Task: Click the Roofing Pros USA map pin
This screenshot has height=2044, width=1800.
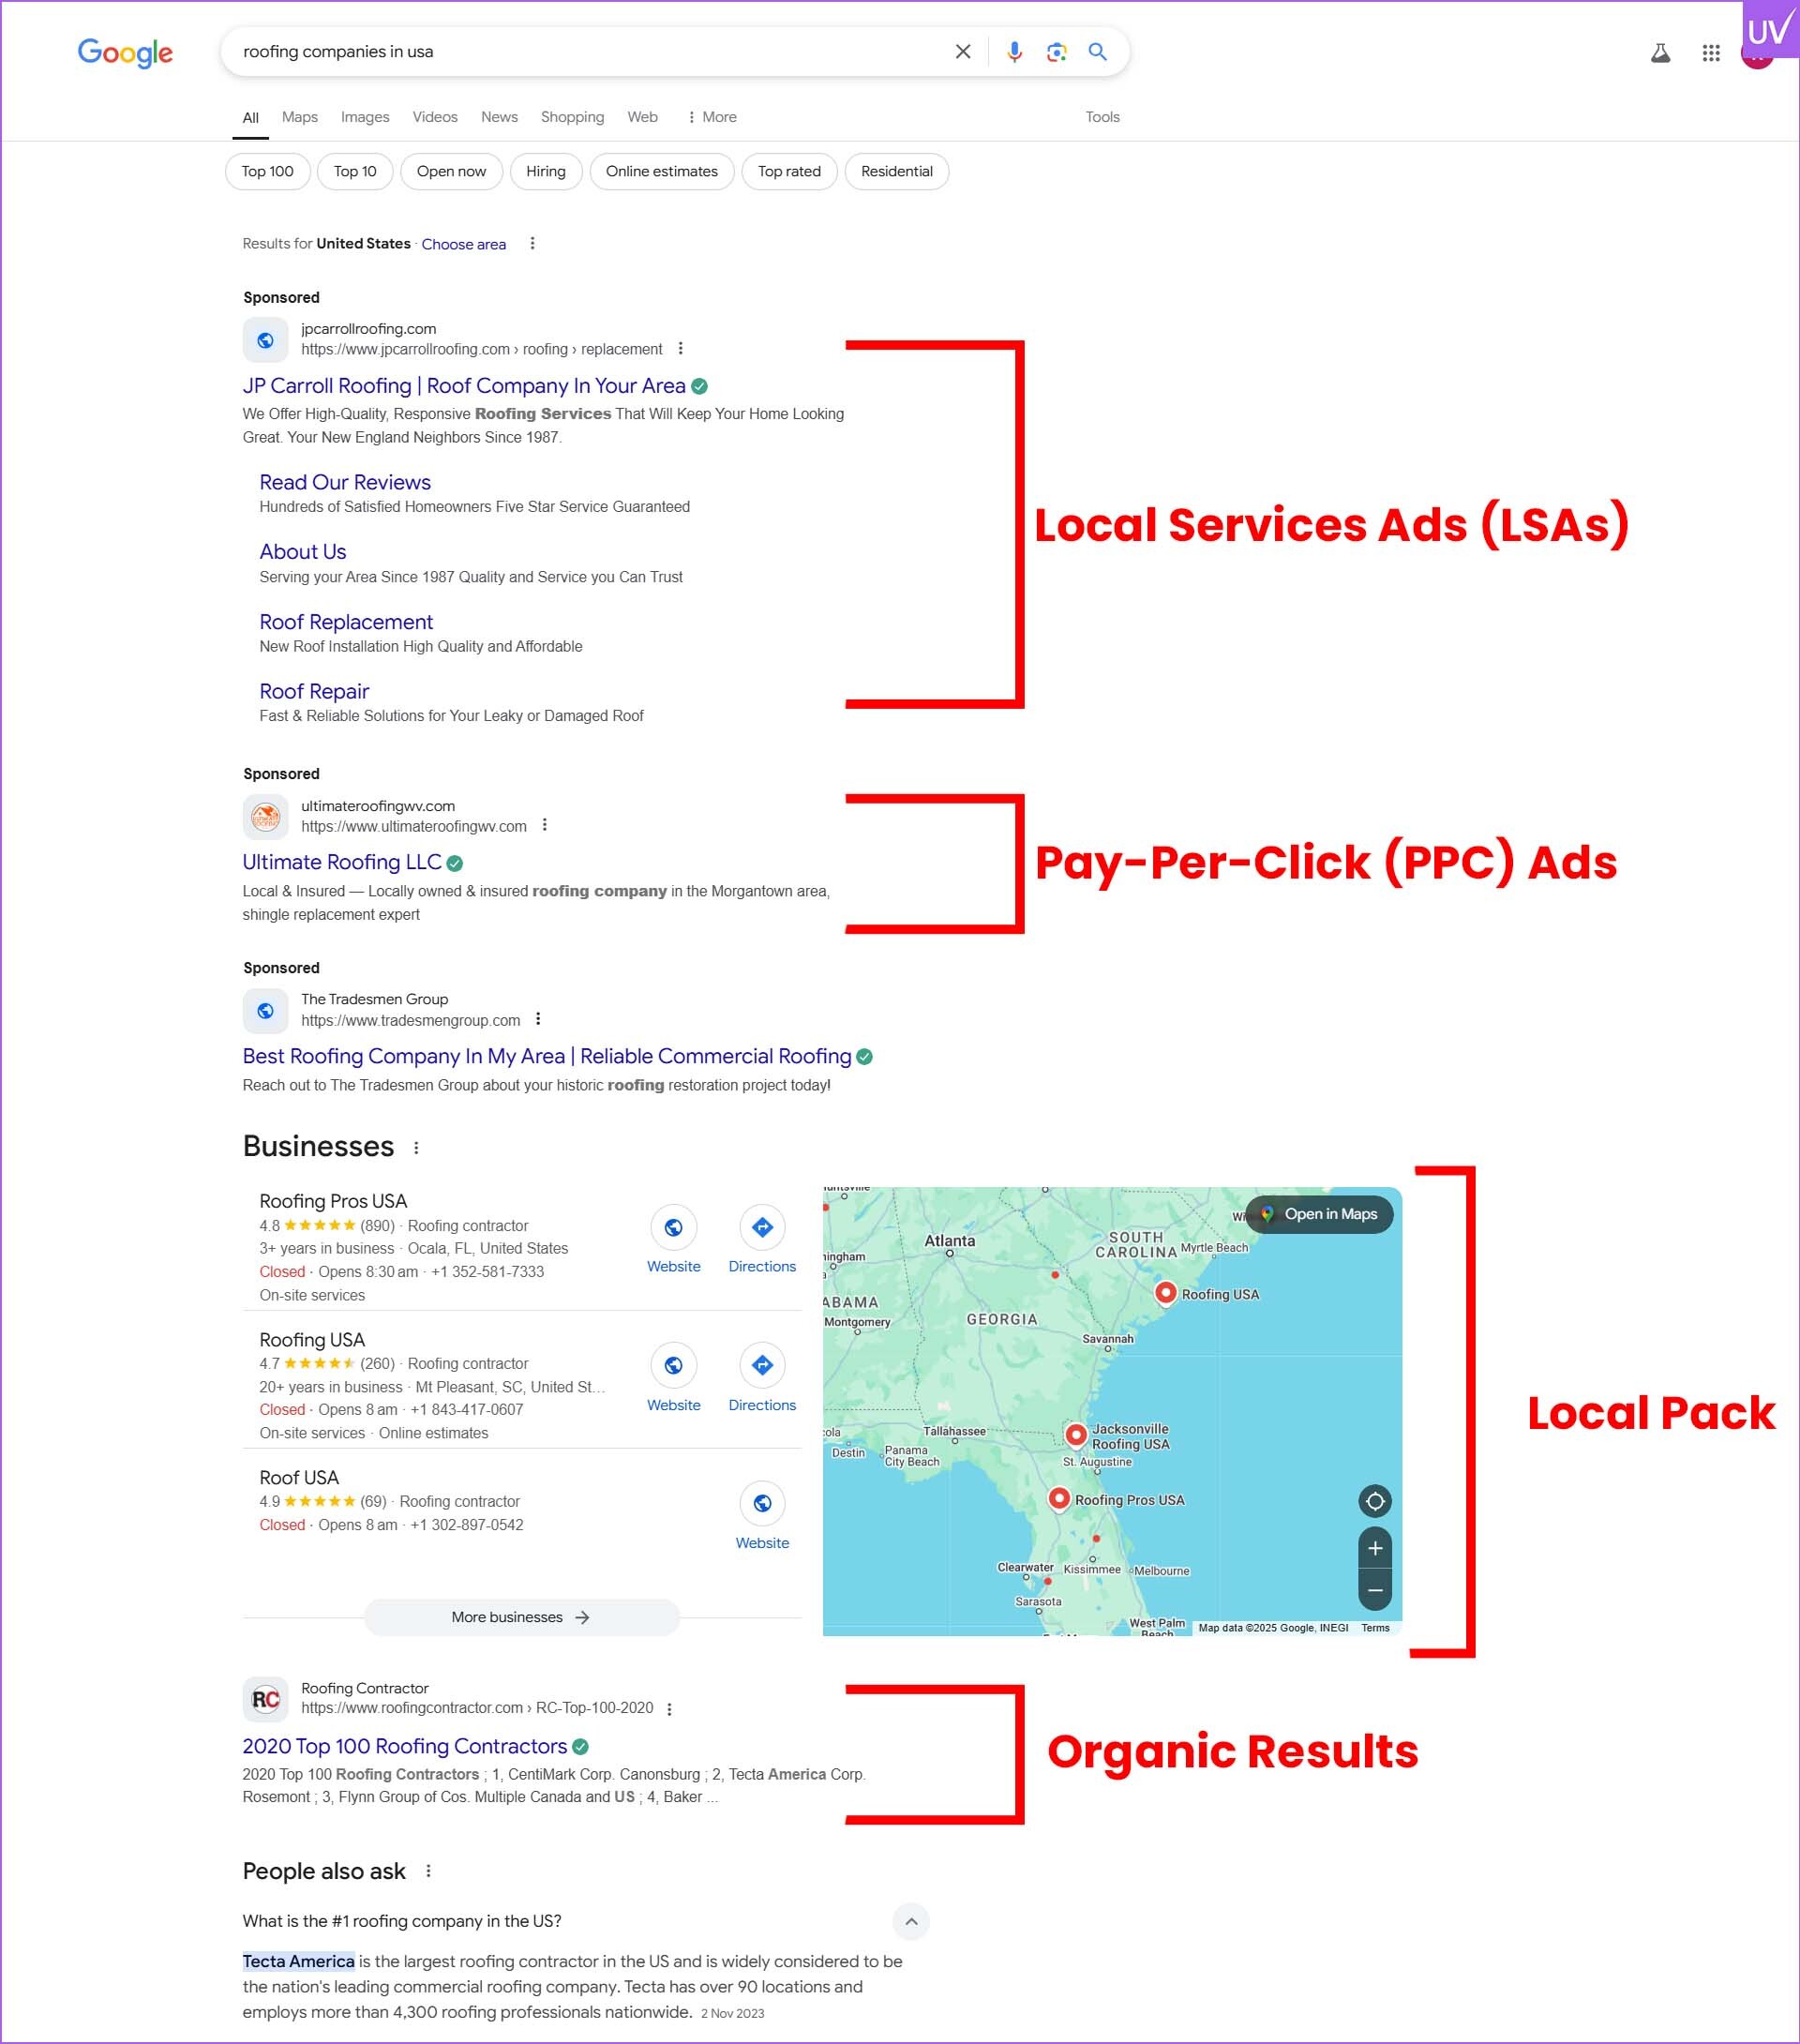Action: click(1059, 1499)
